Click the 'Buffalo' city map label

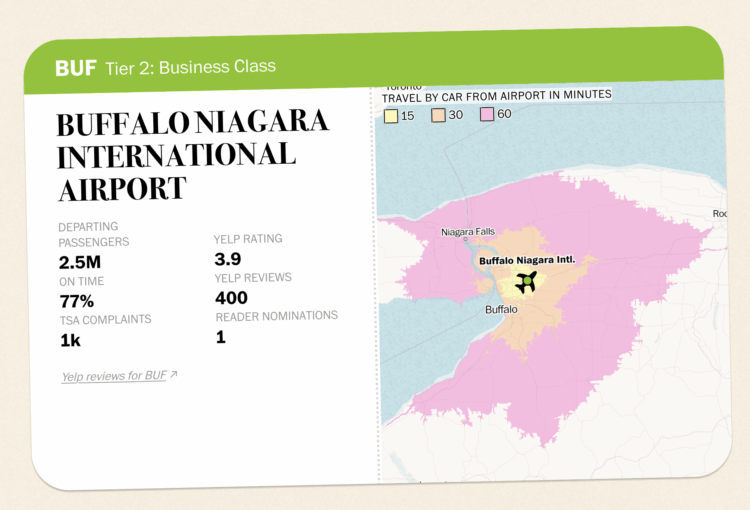point(501,310)
